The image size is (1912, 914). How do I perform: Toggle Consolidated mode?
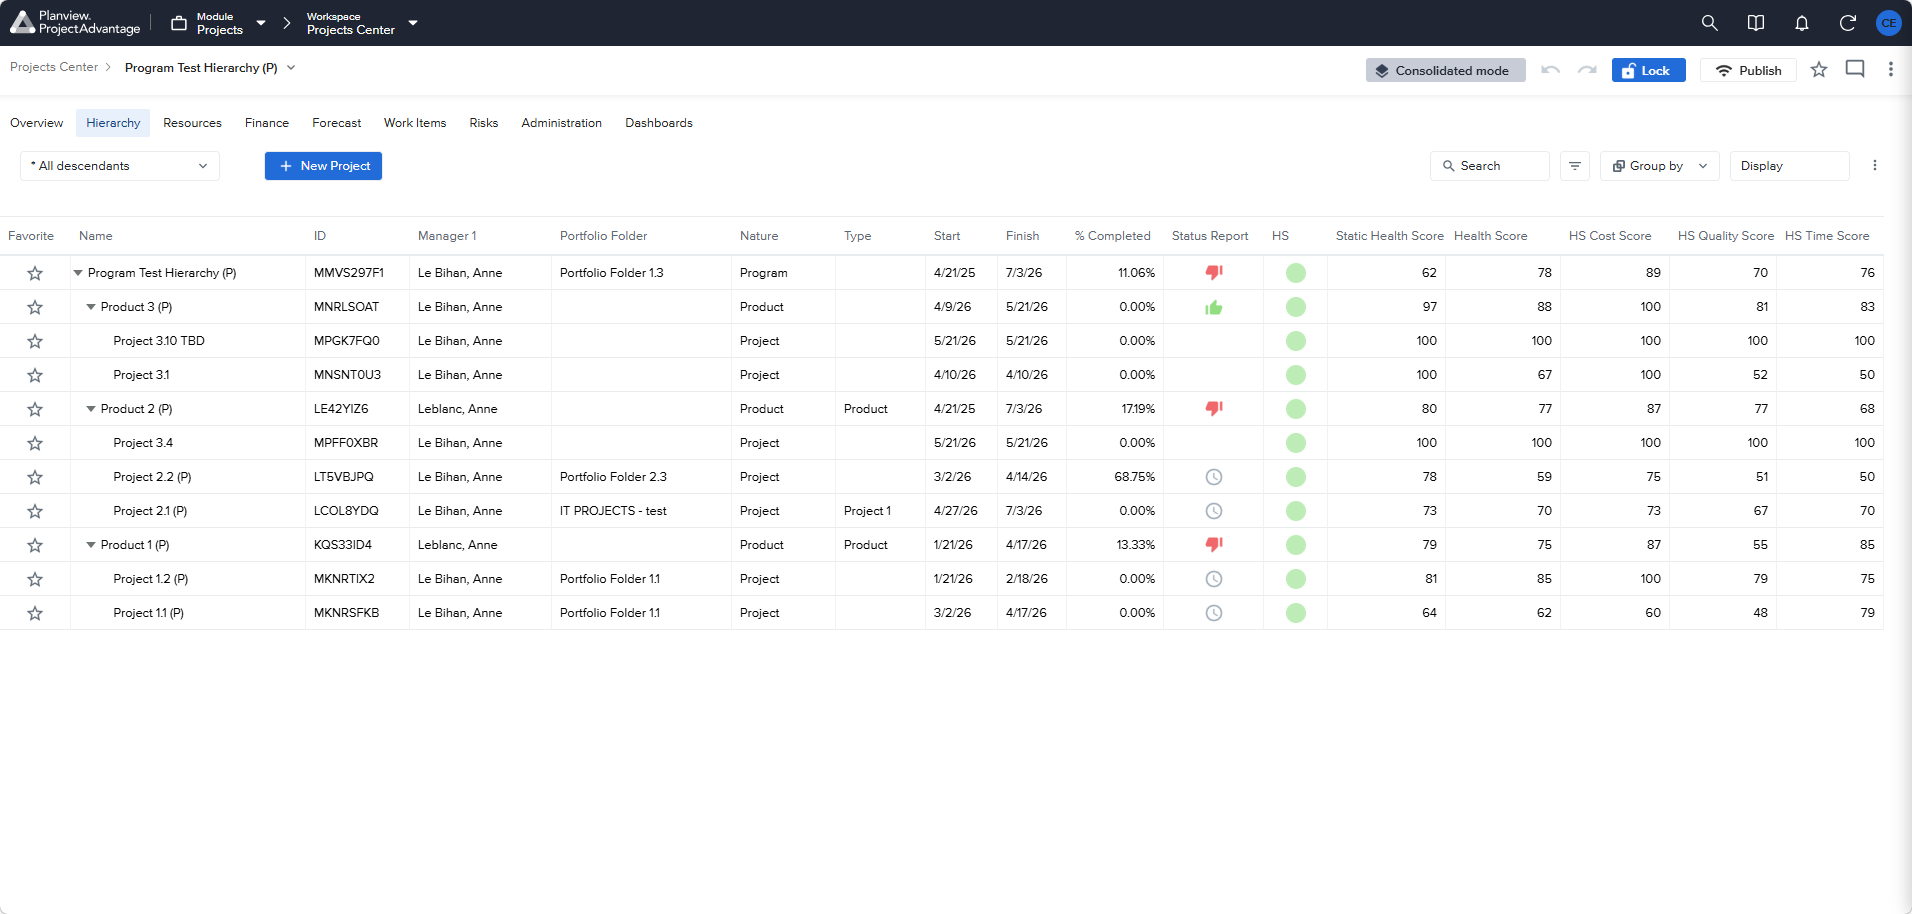click(x=1445, y=70)
